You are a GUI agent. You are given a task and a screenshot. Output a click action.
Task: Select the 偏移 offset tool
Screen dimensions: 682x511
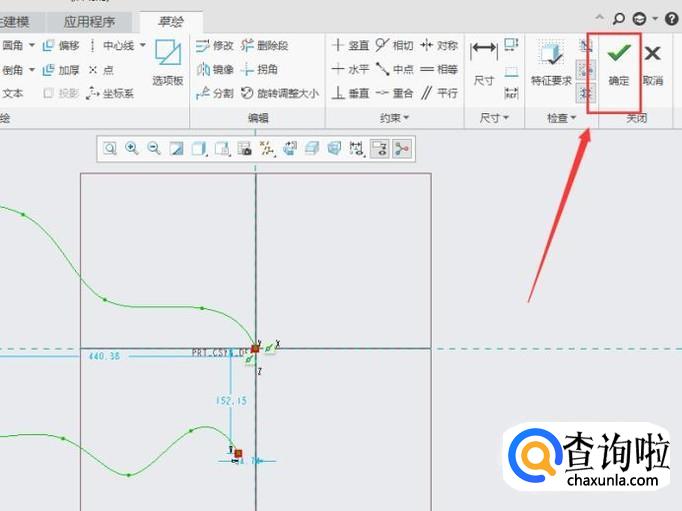click(61, 45)
